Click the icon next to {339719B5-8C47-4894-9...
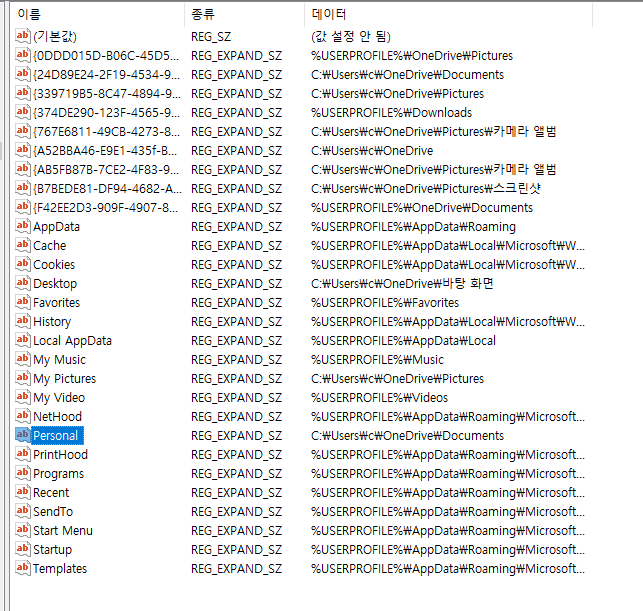This screenshot has width=643, height=611. 23,93
